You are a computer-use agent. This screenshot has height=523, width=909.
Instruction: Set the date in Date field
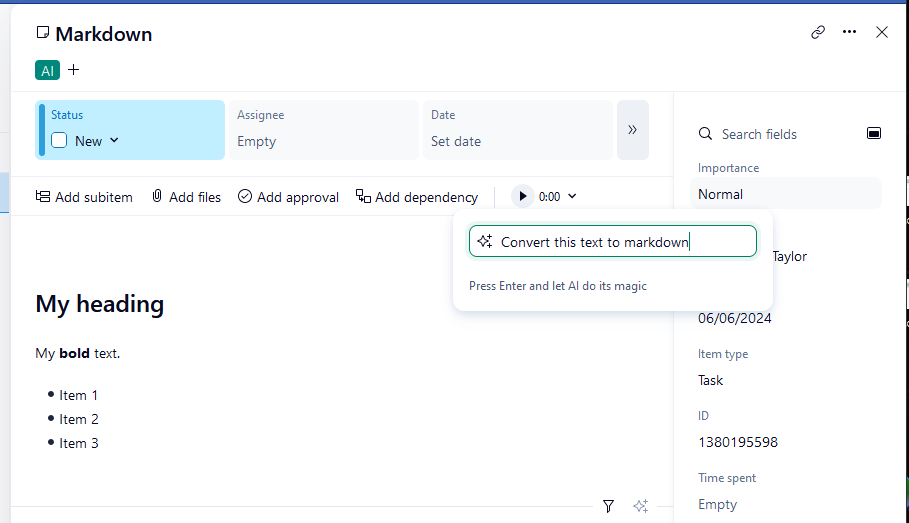[456, 141]
